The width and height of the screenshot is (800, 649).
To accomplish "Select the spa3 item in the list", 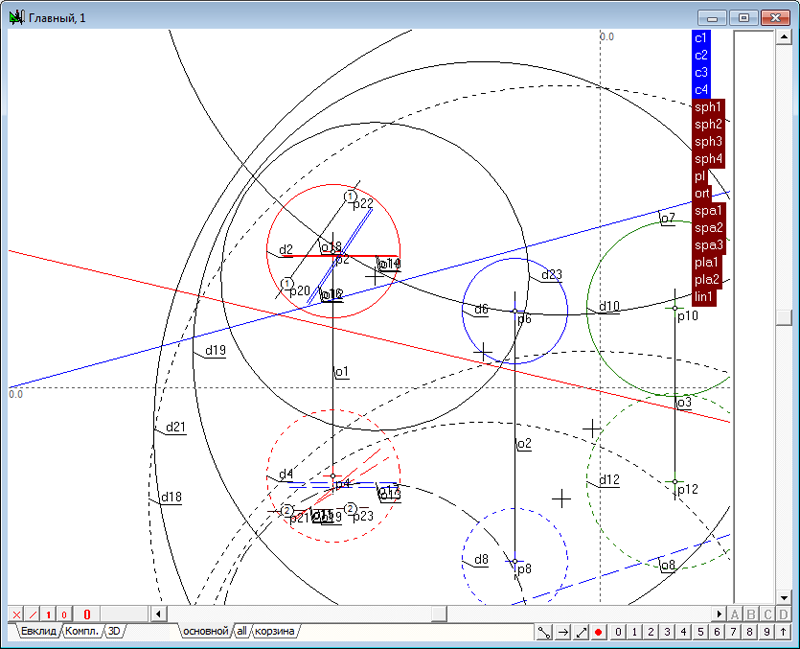I will (x=708, y=245).
